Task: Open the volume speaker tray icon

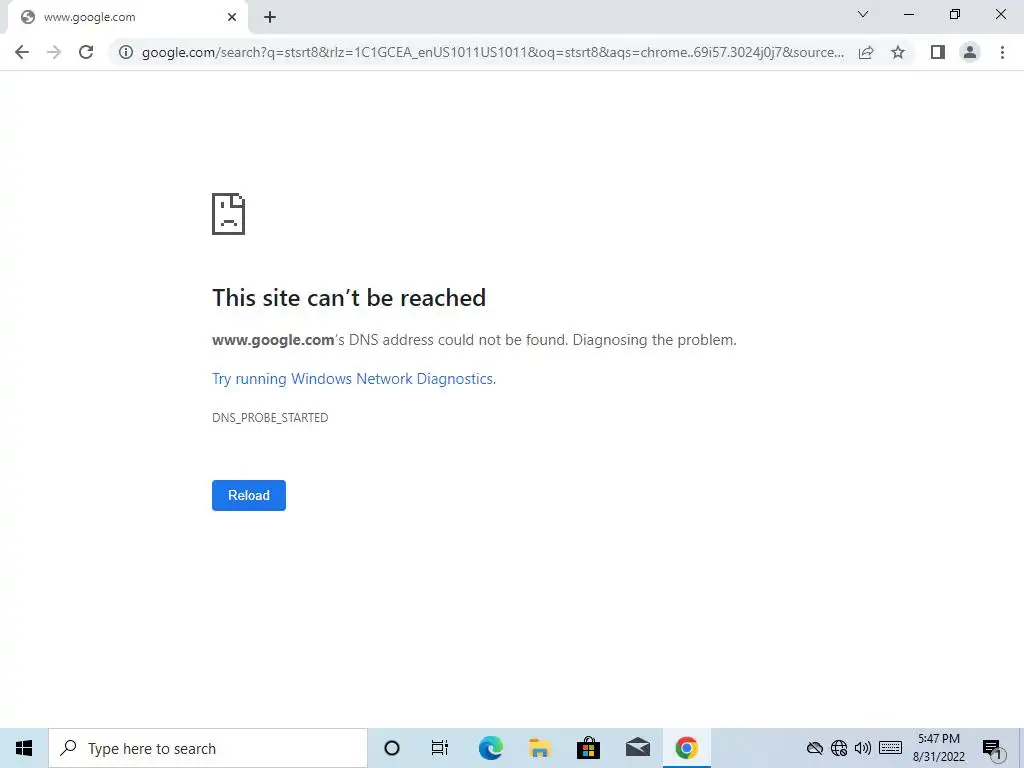Action: click(x=863, y=748)
